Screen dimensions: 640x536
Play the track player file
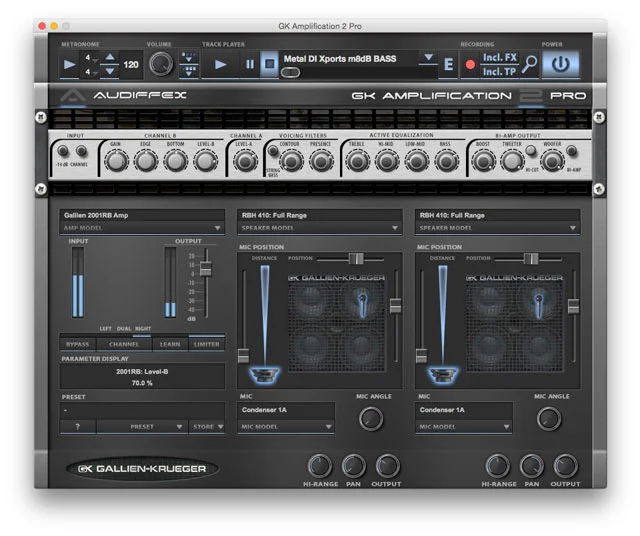(x=220, y=64)
